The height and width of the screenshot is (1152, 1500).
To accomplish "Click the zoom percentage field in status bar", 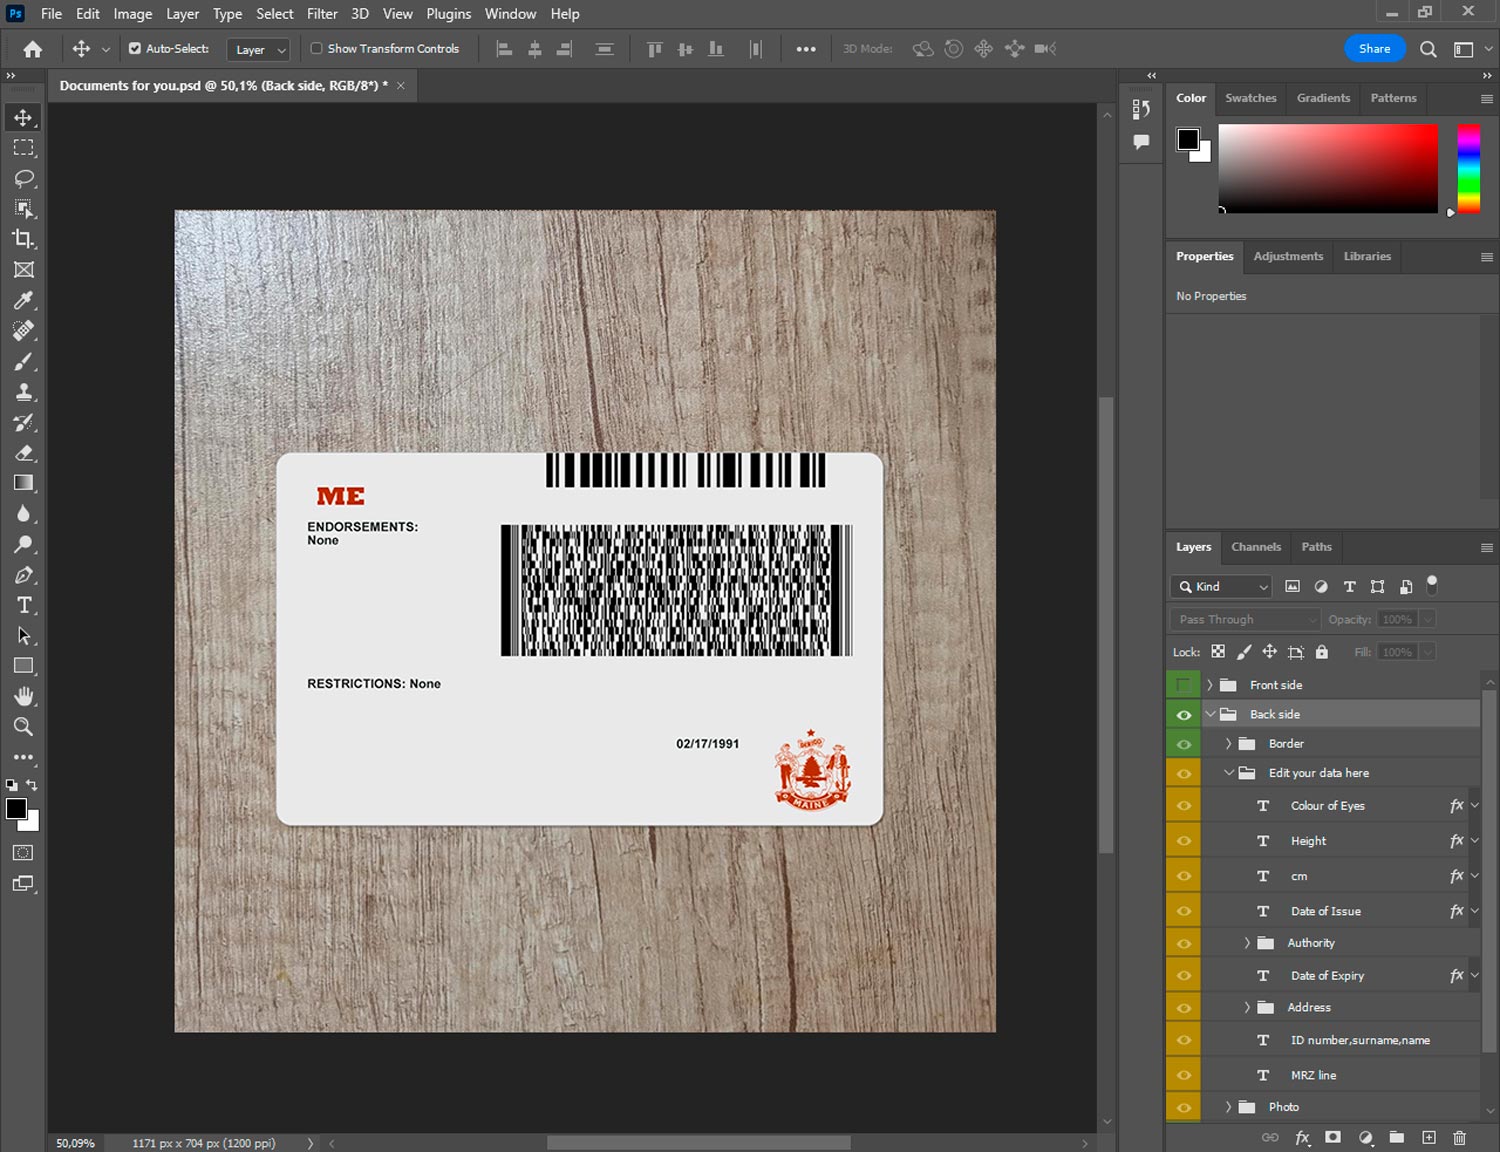I will [76, 1143].
